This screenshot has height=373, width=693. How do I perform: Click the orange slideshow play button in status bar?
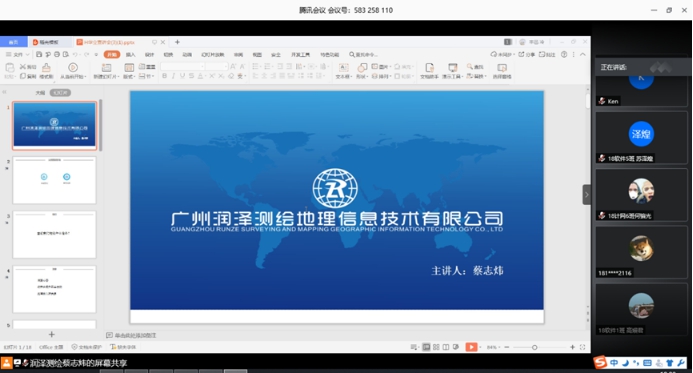point(471,347)
